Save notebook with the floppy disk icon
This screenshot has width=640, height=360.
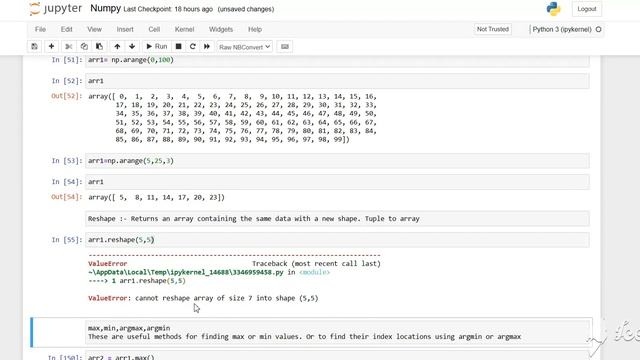coord(34,47)
